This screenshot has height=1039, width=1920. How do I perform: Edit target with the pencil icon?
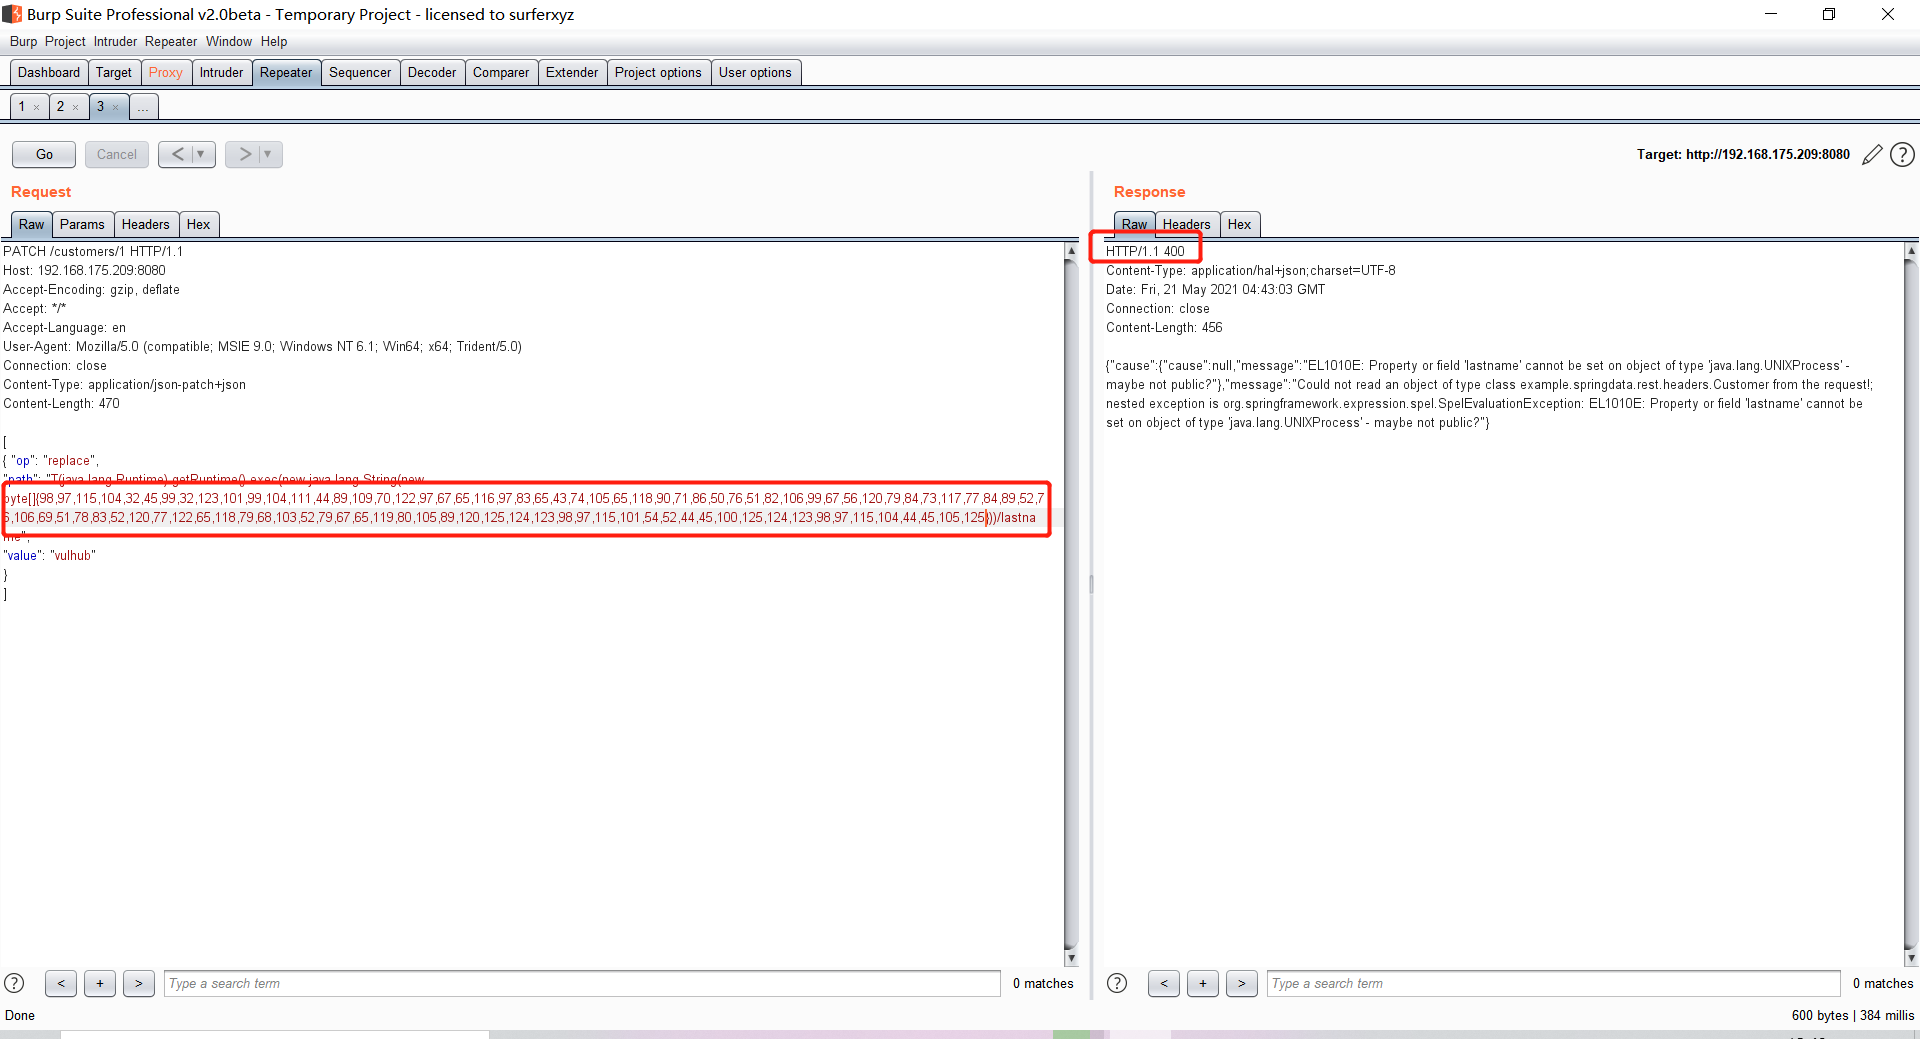tap(1872, 155)
